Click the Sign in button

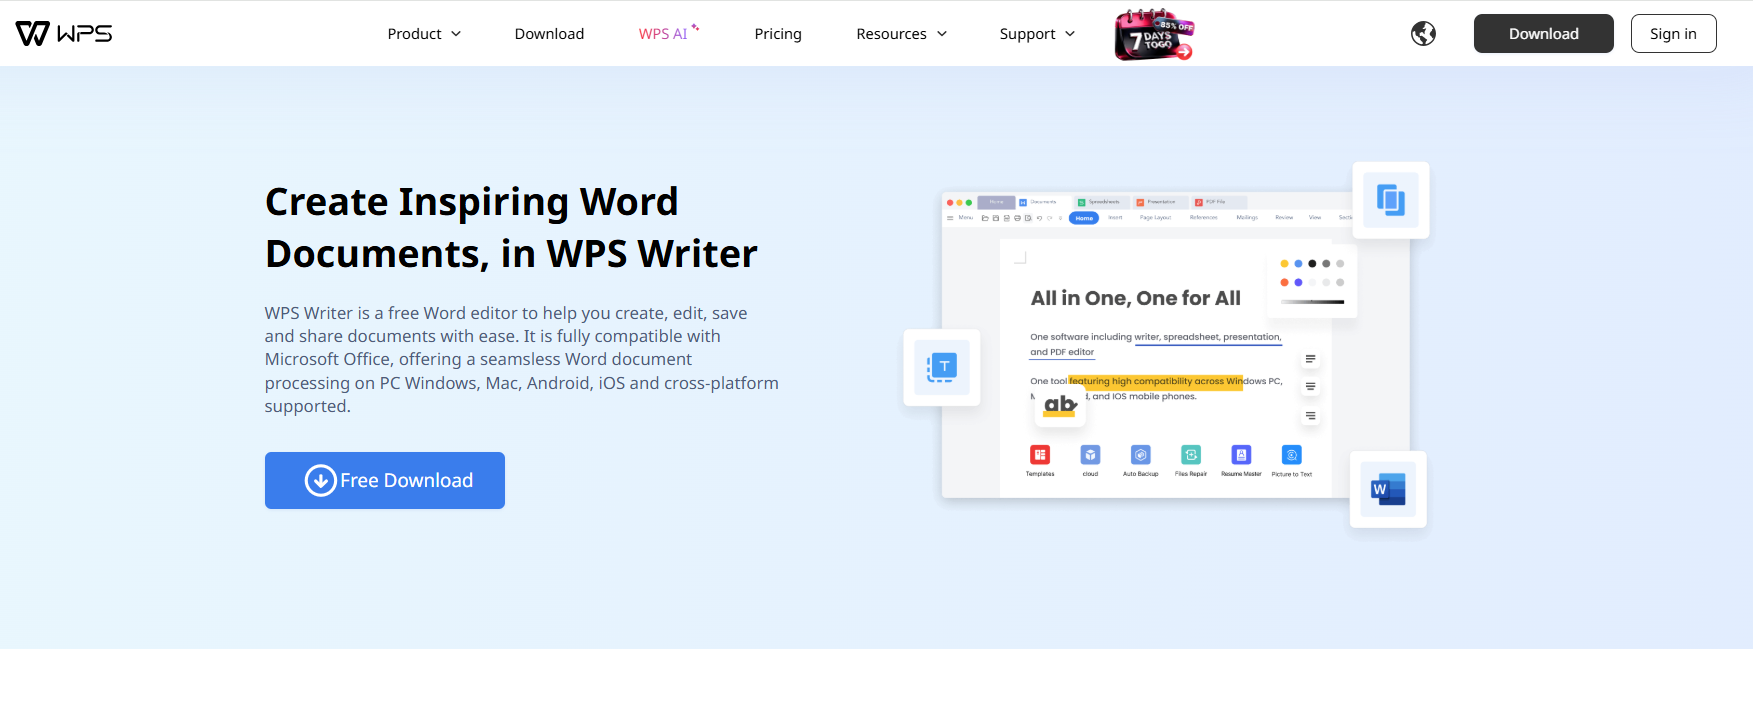coord(1673,34)
